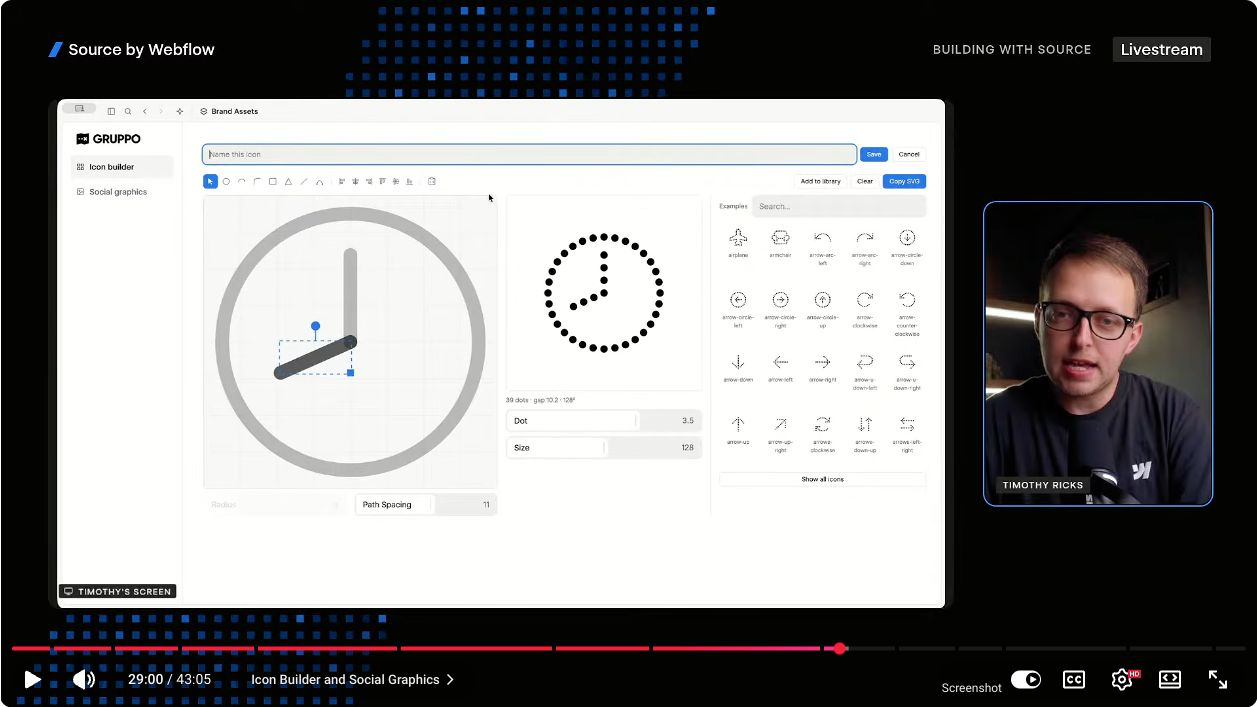Open search using the magnifier icon
The height and width of the screenshot is (707, 1257).
point(128,111)
